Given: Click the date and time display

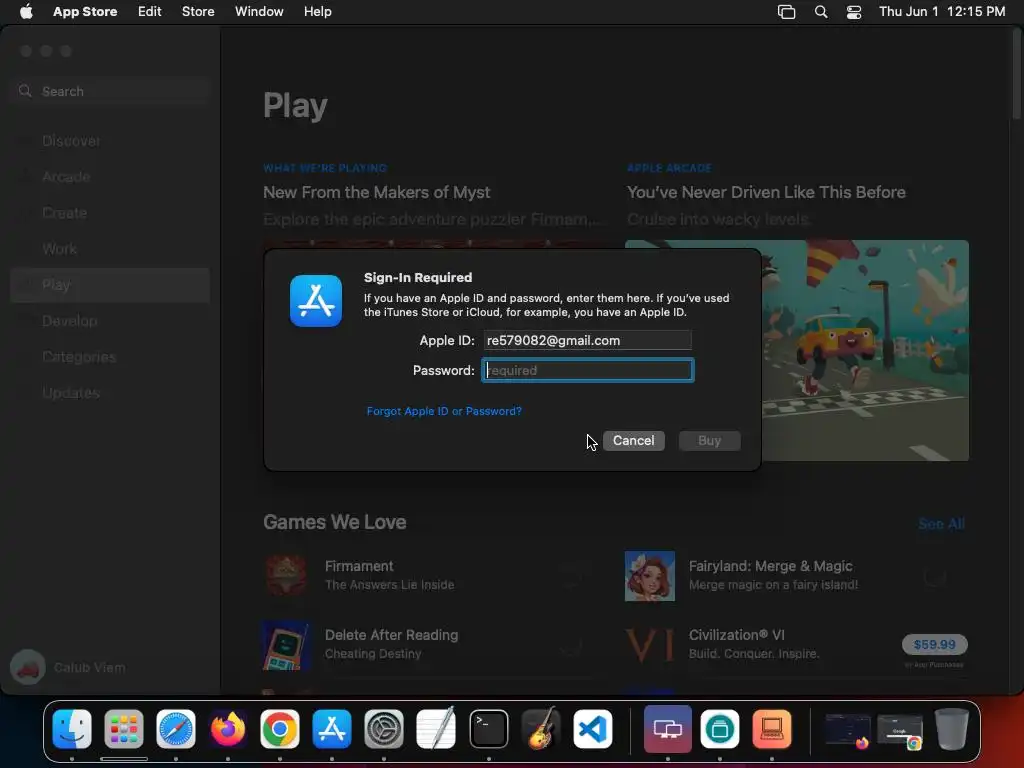Looking at the screenshot, I should 942,12.
